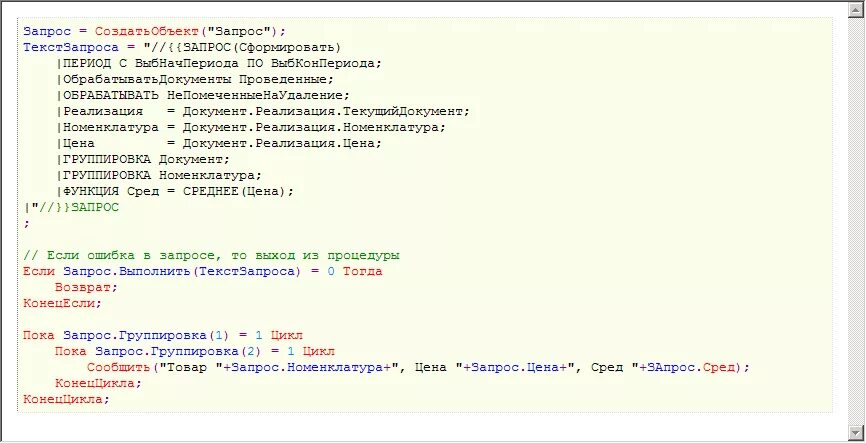
Task: Click line with 'Документ.Реализация.Цена;'
Action: click(219, 143)
